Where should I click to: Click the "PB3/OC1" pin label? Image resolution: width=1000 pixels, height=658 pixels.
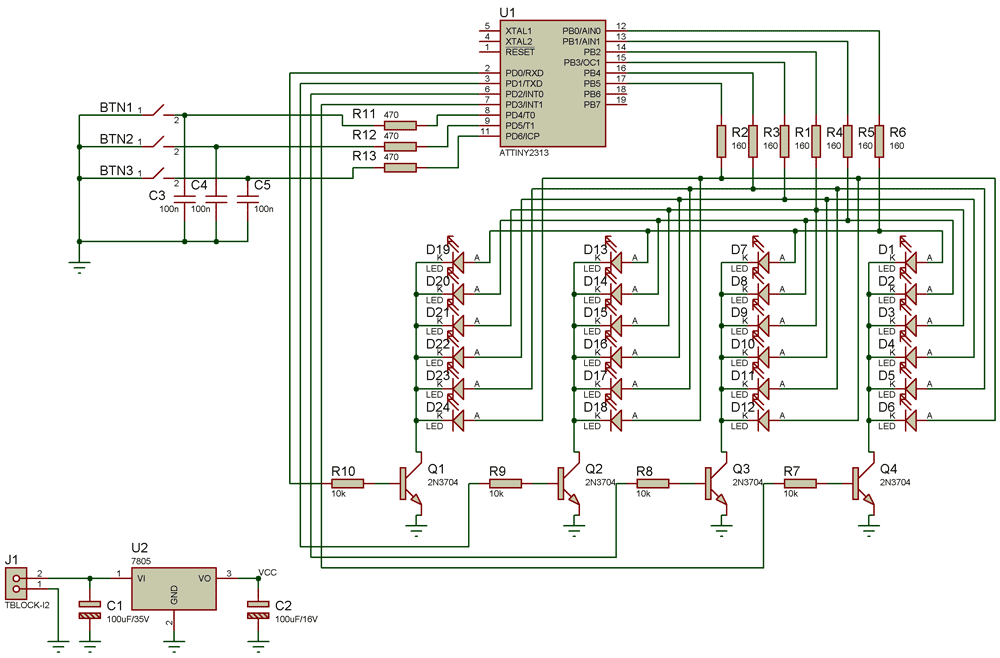coord(582,62)
